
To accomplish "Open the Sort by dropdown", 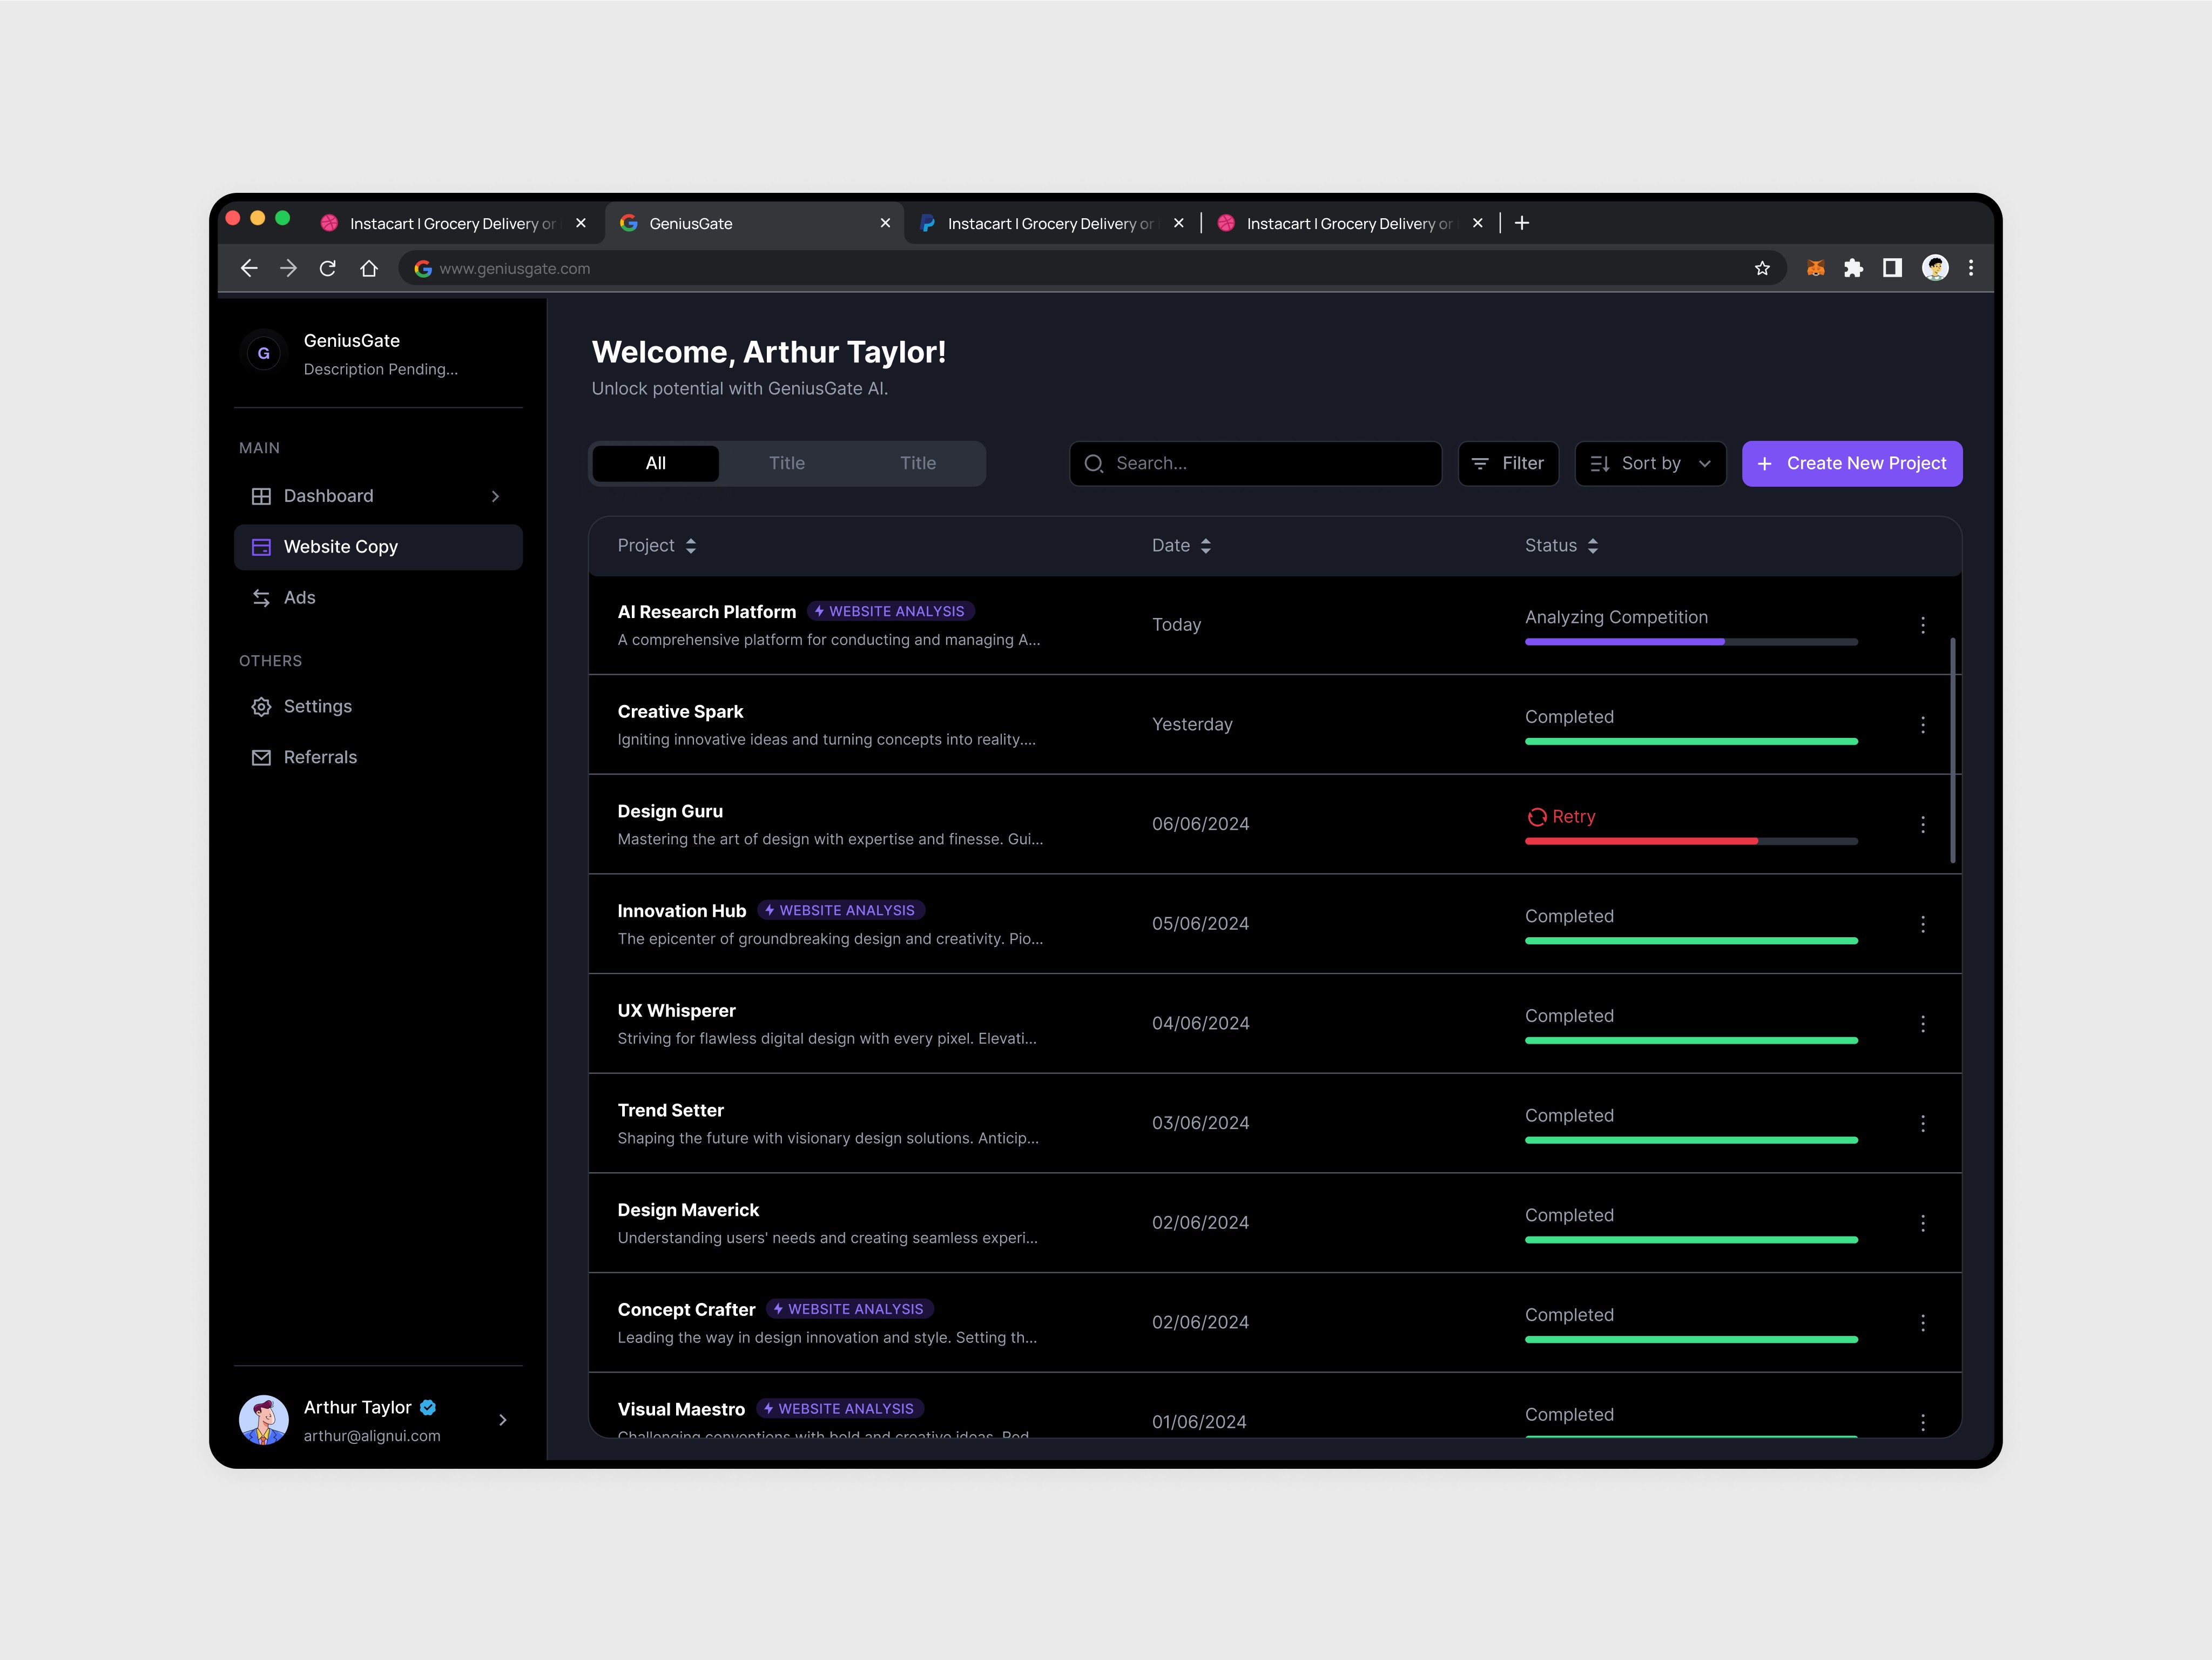I will tap(1650, 464).
